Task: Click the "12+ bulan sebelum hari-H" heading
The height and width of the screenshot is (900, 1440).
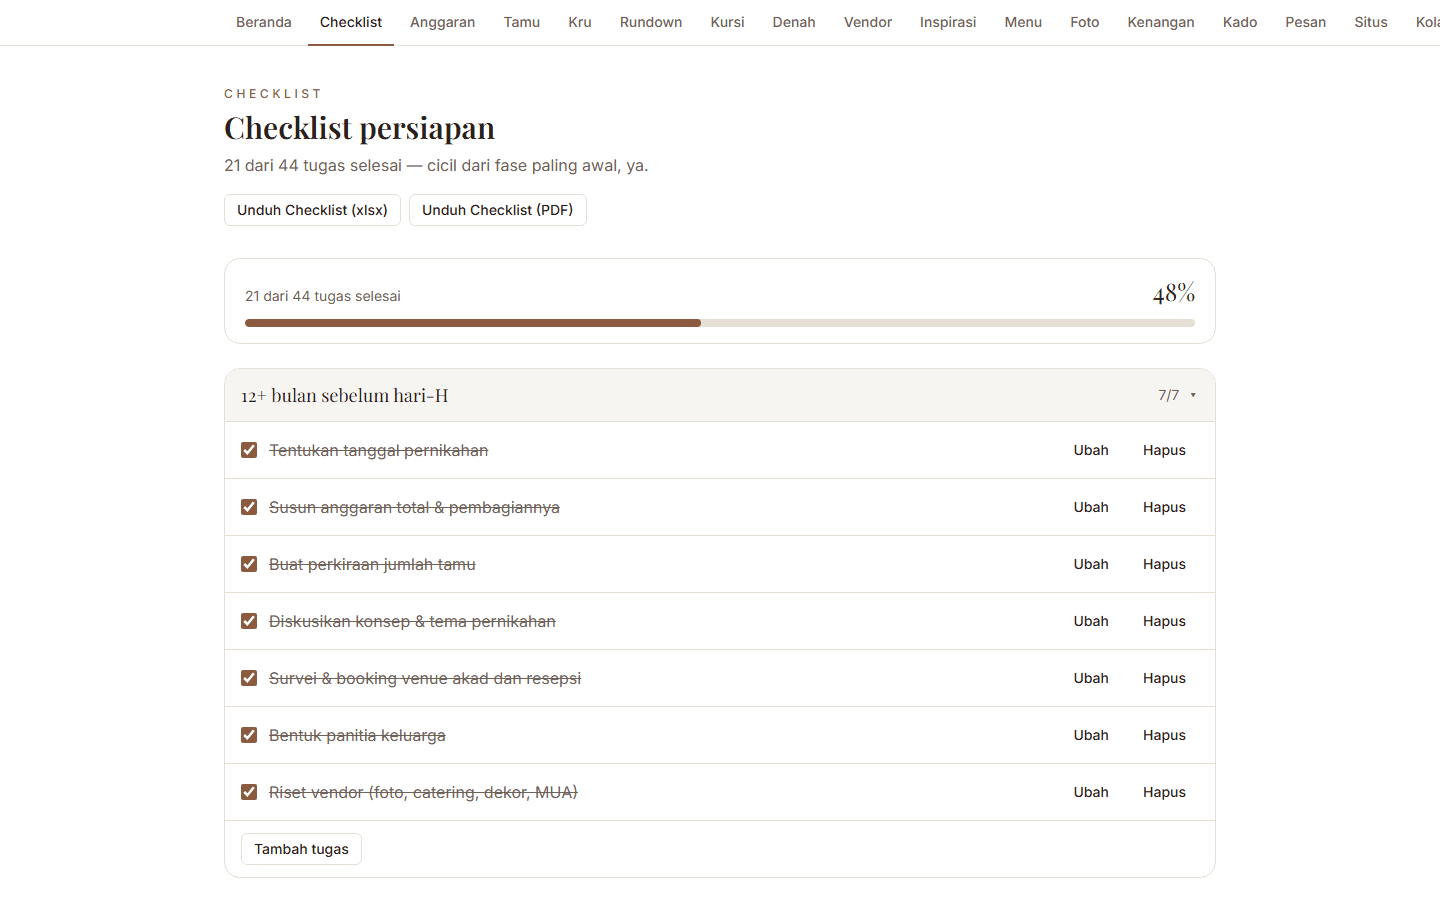Action: point(345,395)
